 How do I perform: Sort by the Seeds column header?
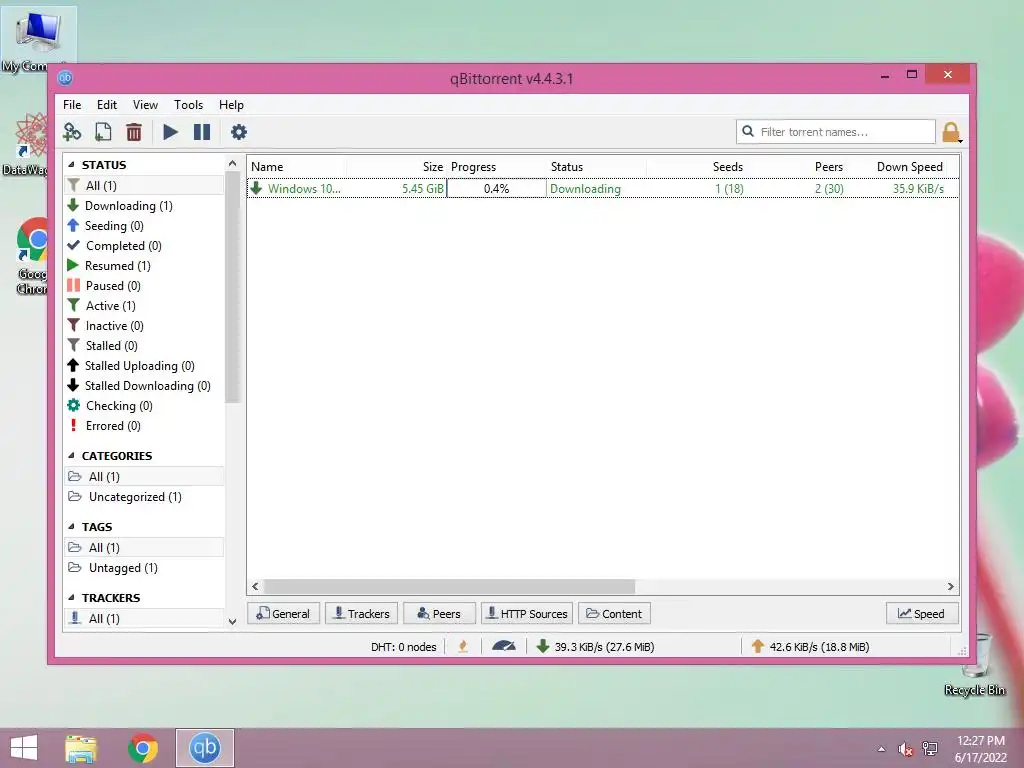tap(696, 167)
